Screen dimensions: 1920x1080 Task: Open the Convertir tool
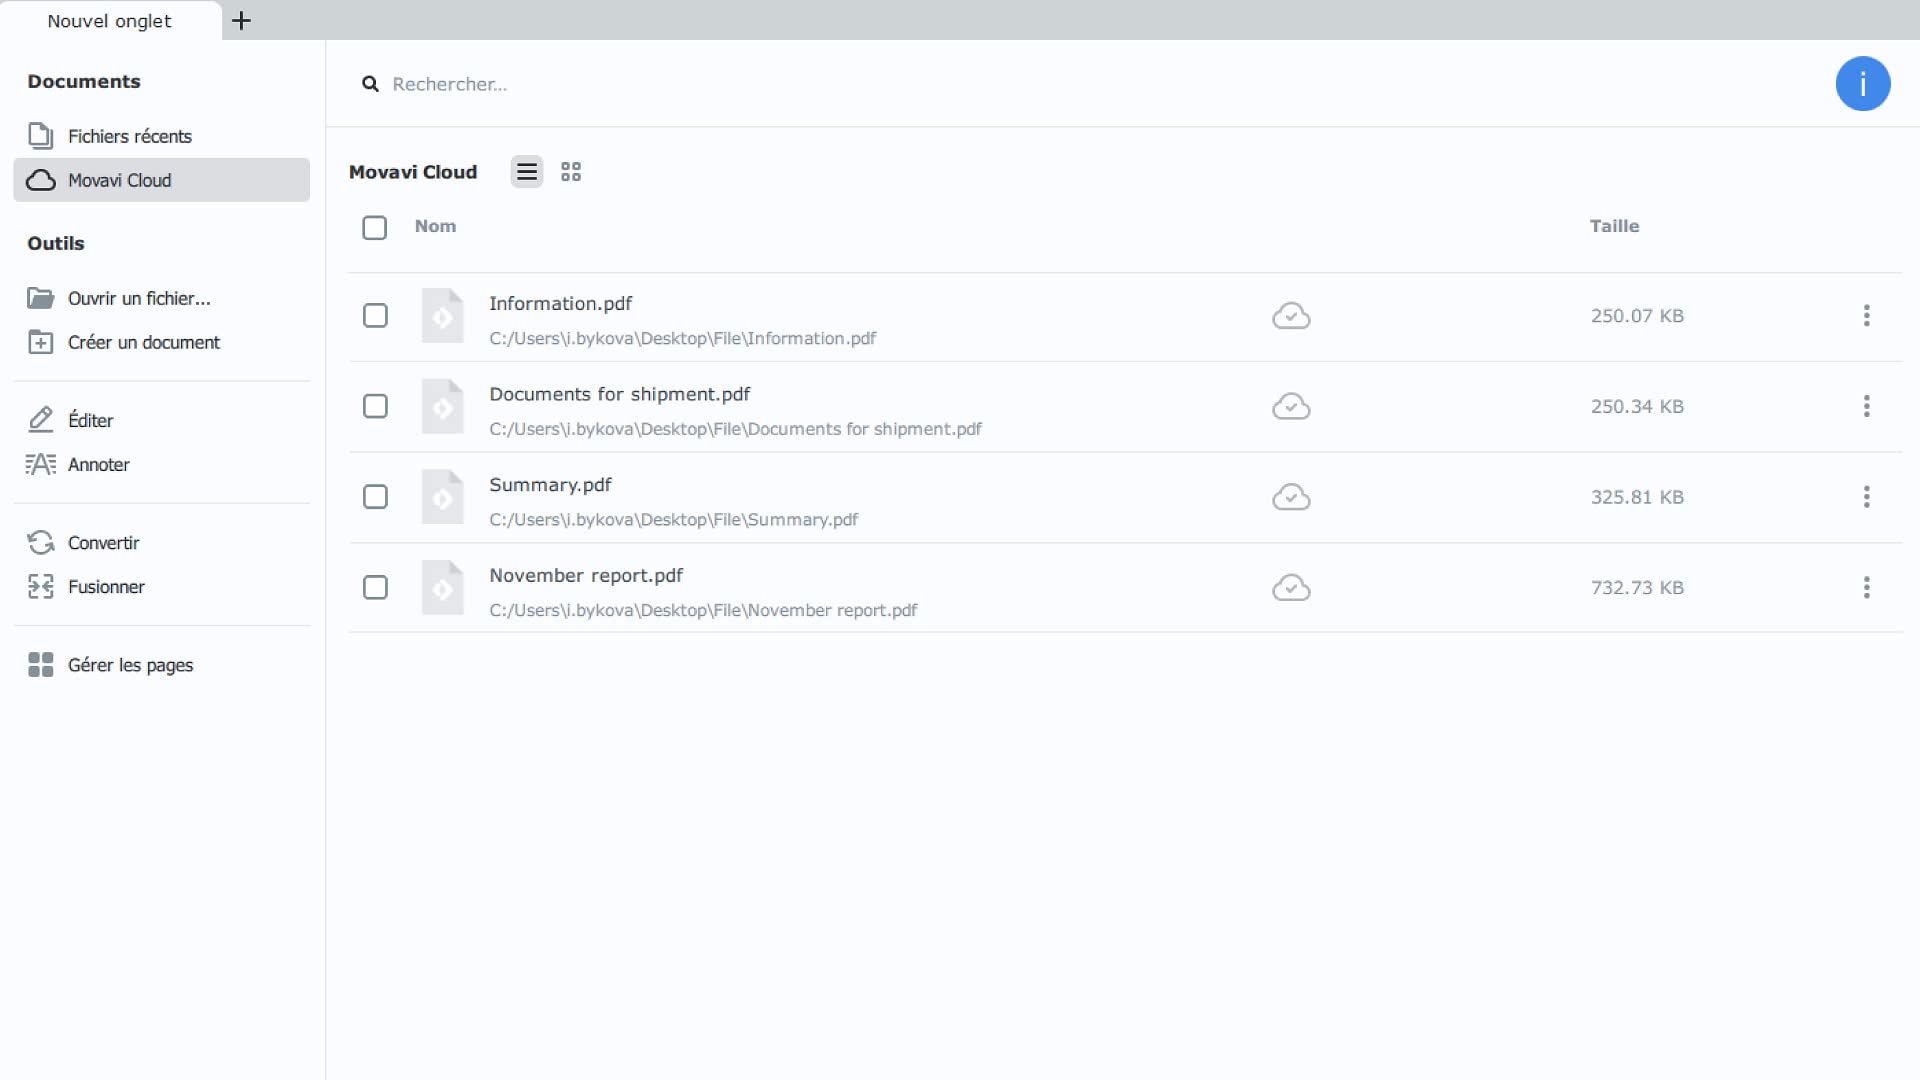(161, 542)
